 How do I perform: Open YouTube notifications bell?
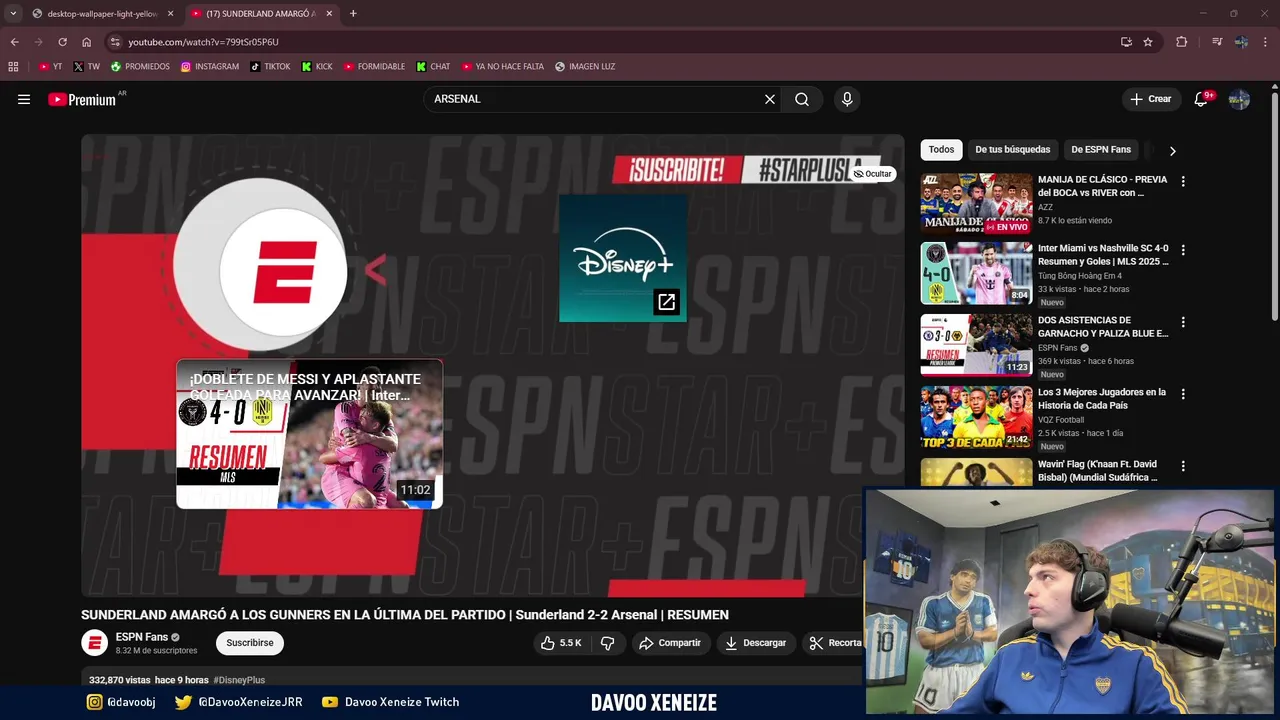coord(1201,99)
